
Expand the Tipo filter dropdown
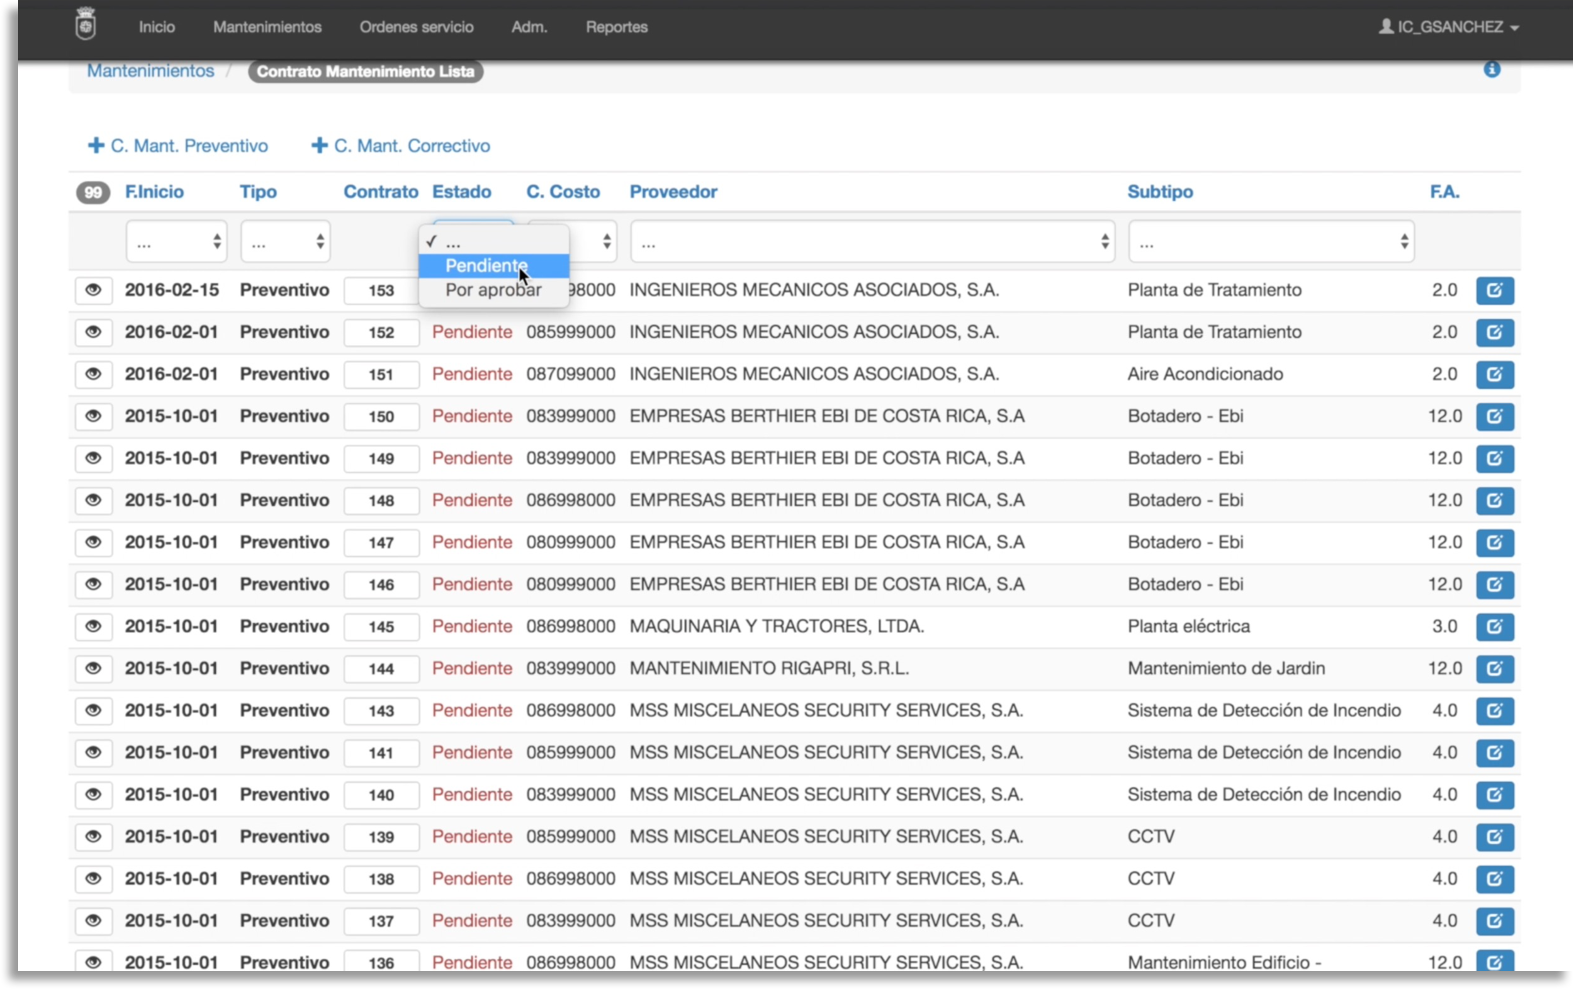(x=285, y=242)
